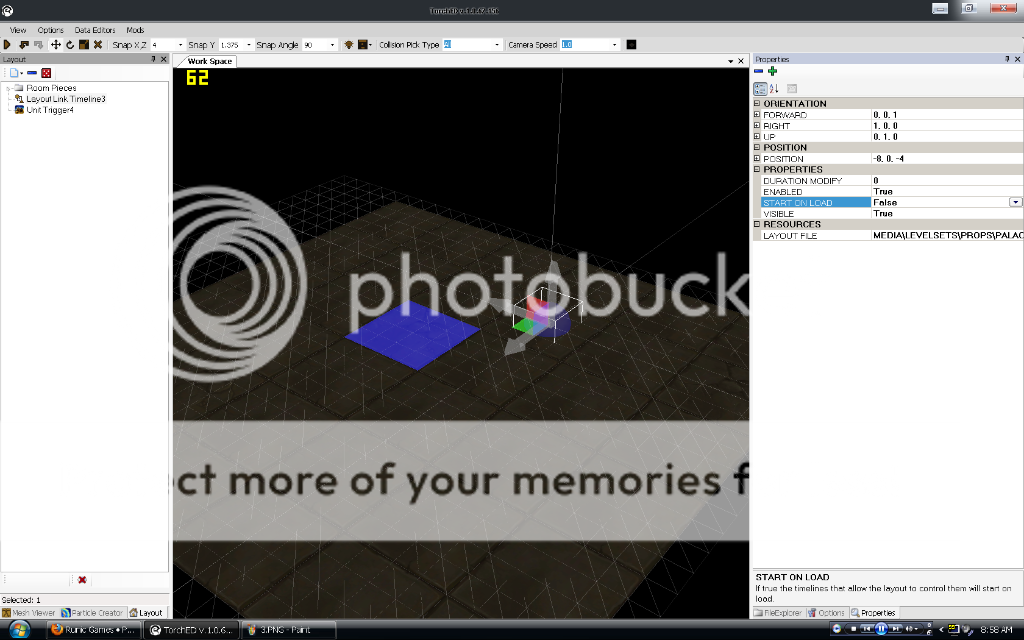This screenshot has height=640, width=1024.
Task: Sort properties alphabetically
Action: [x=774, y=89]
